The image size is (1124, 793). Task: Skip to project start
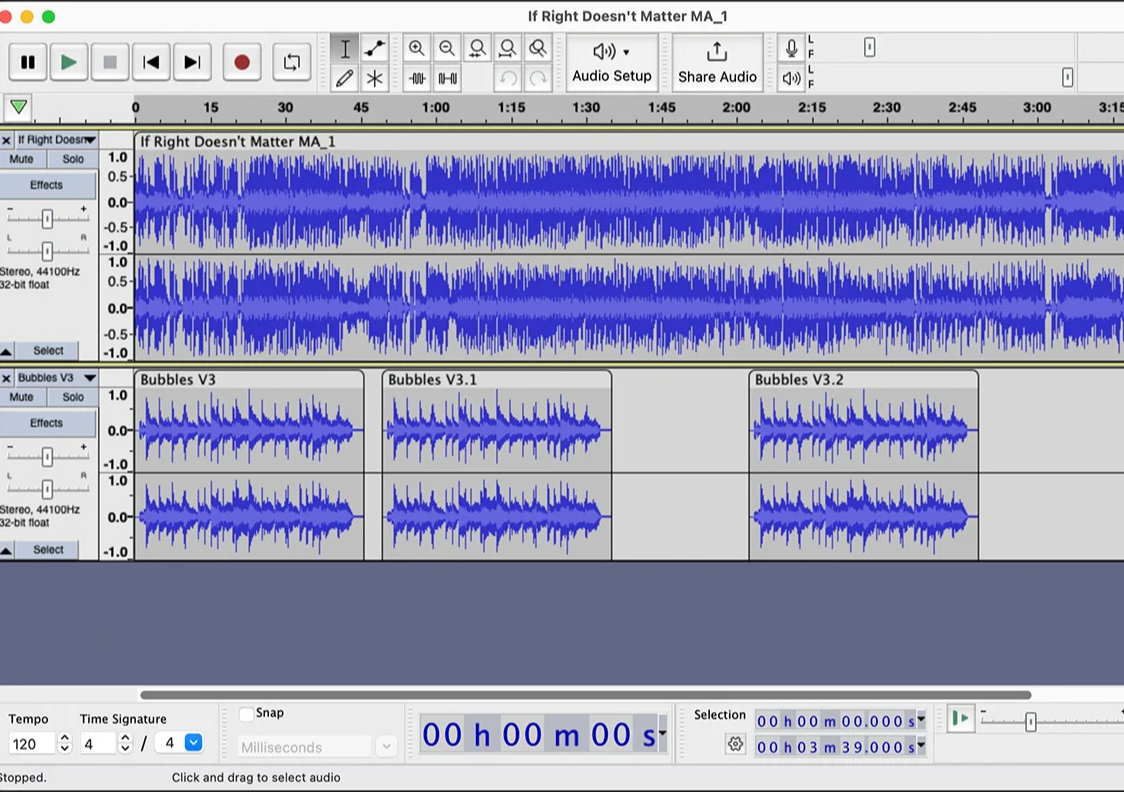(151, 62)
